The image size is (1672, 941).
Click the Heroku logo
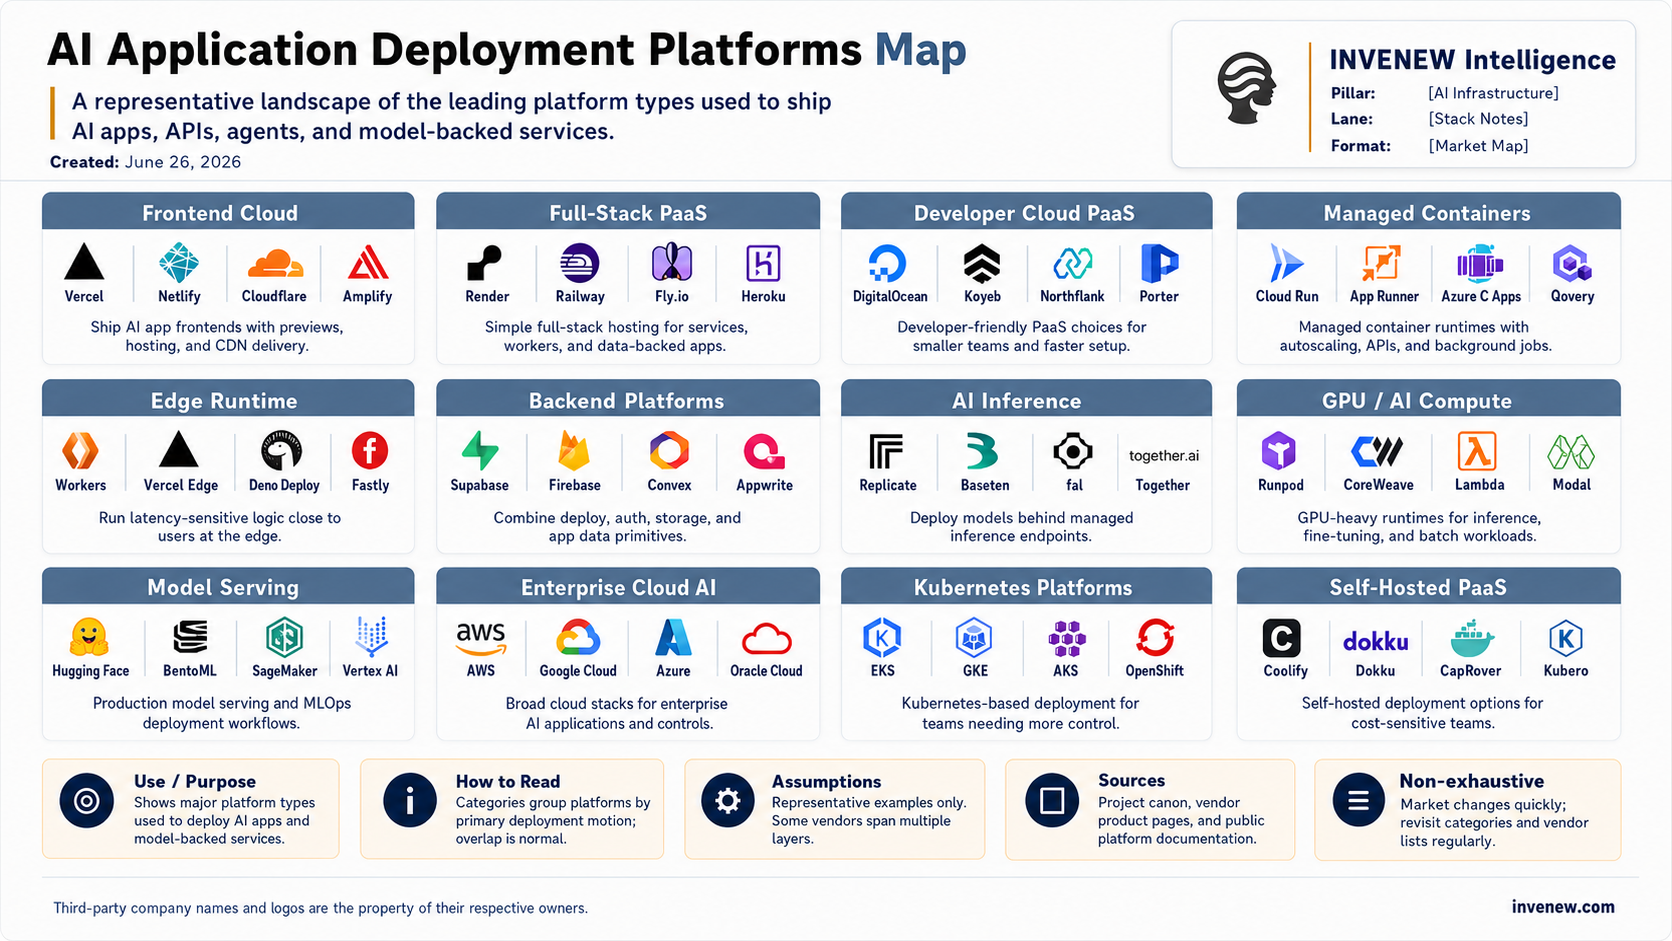pos(763,264)
